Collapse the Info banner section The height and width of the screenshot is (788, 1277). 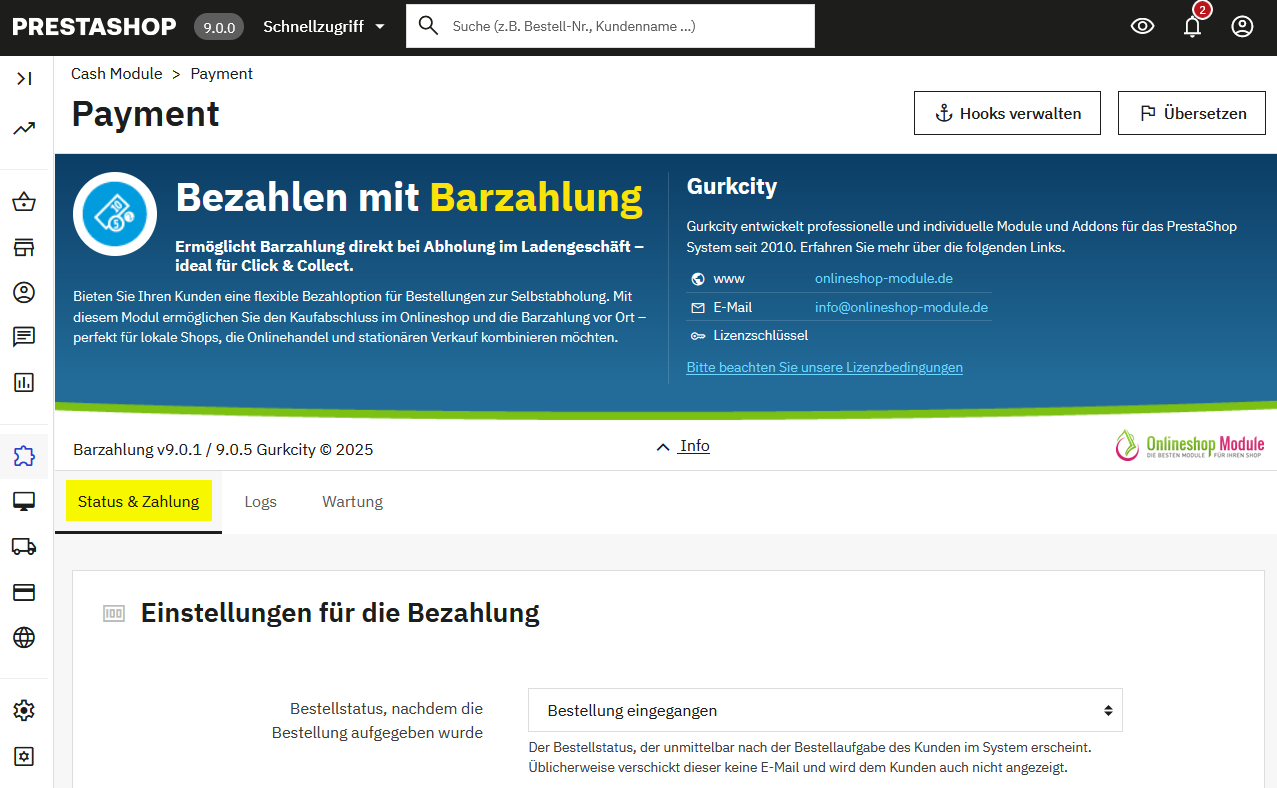(683, 446)
